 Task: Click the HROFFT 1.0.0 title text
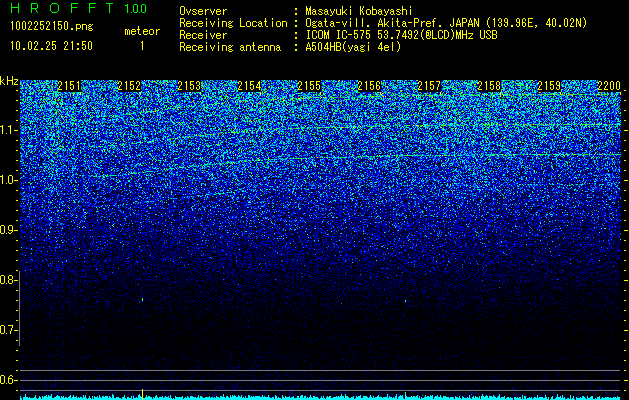[79, 8]
